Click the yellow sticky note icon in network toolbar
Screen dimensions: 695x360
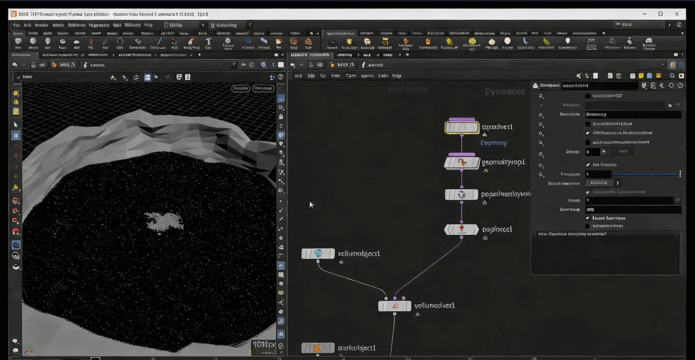click(x=641, y=76)
